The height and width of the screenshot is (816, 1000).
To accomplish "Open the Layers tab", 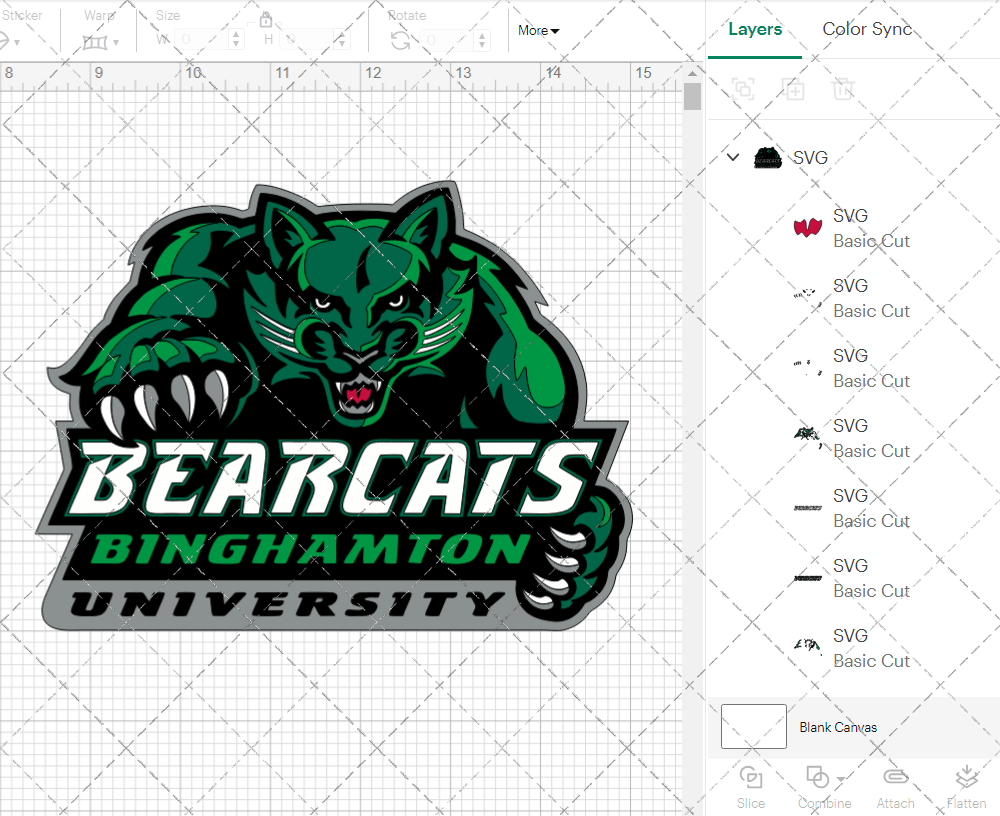I will click(755, 29).
